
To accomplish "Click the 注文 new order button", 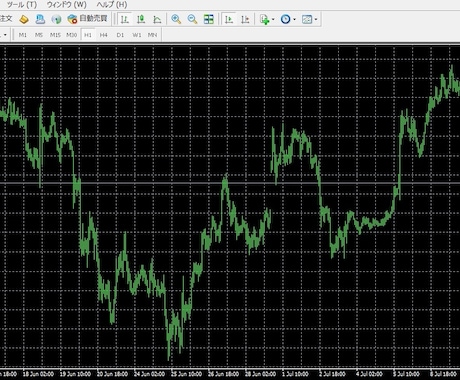I will (6, 19).
